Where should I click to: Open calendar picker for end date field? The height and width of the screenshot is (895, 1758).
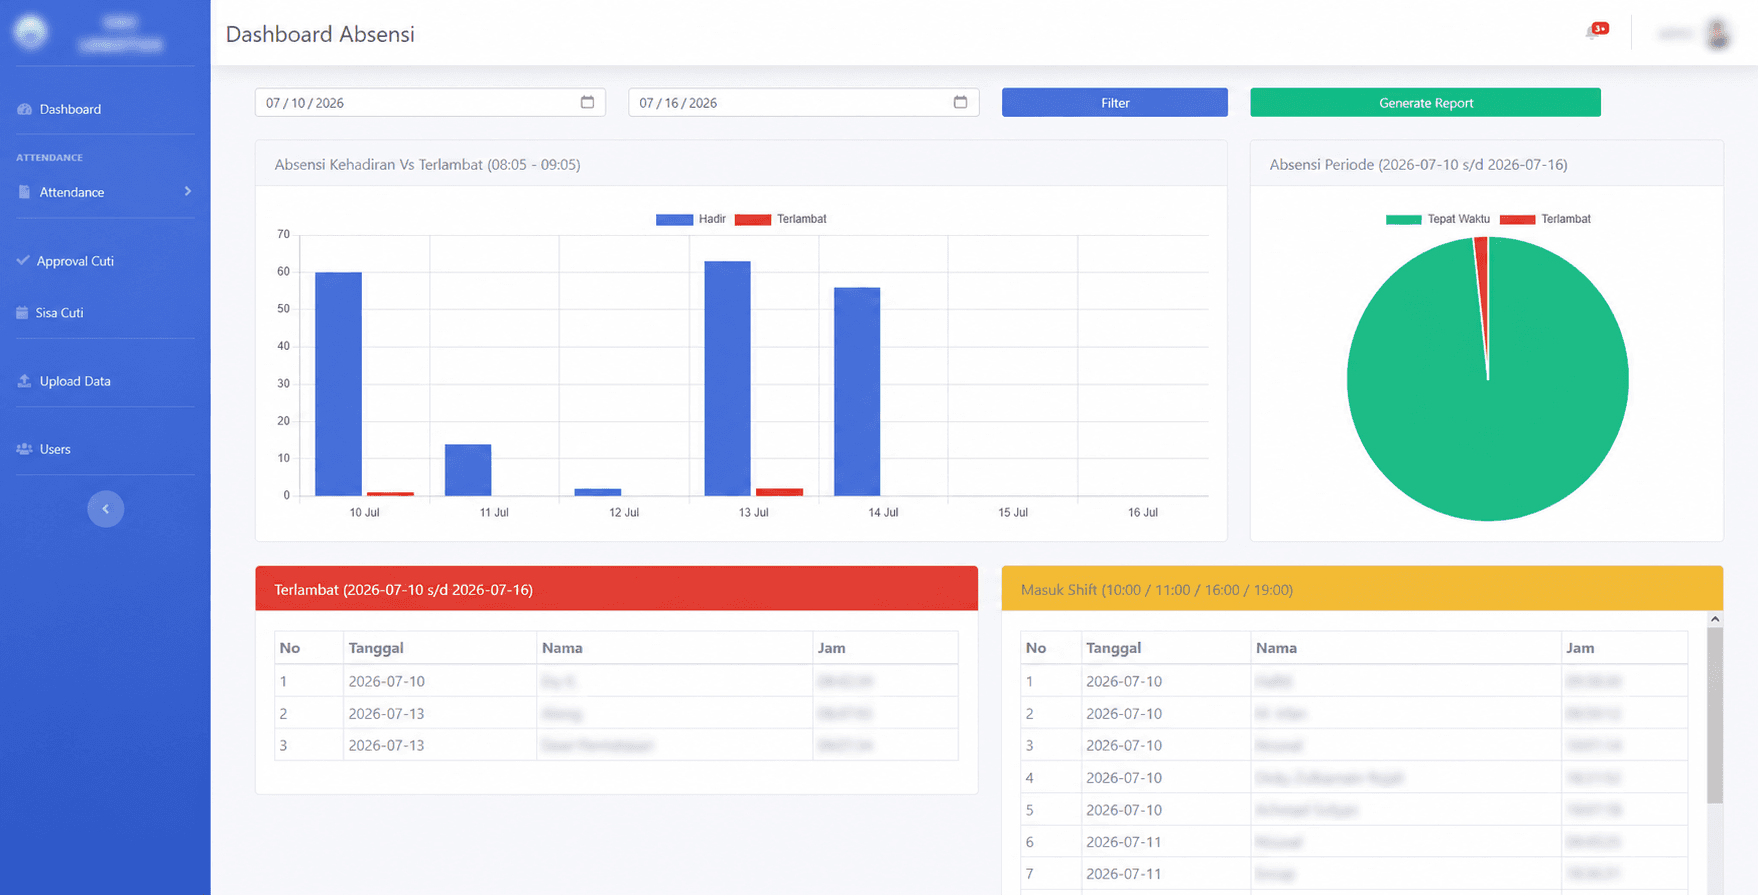(x=960, y=102)
